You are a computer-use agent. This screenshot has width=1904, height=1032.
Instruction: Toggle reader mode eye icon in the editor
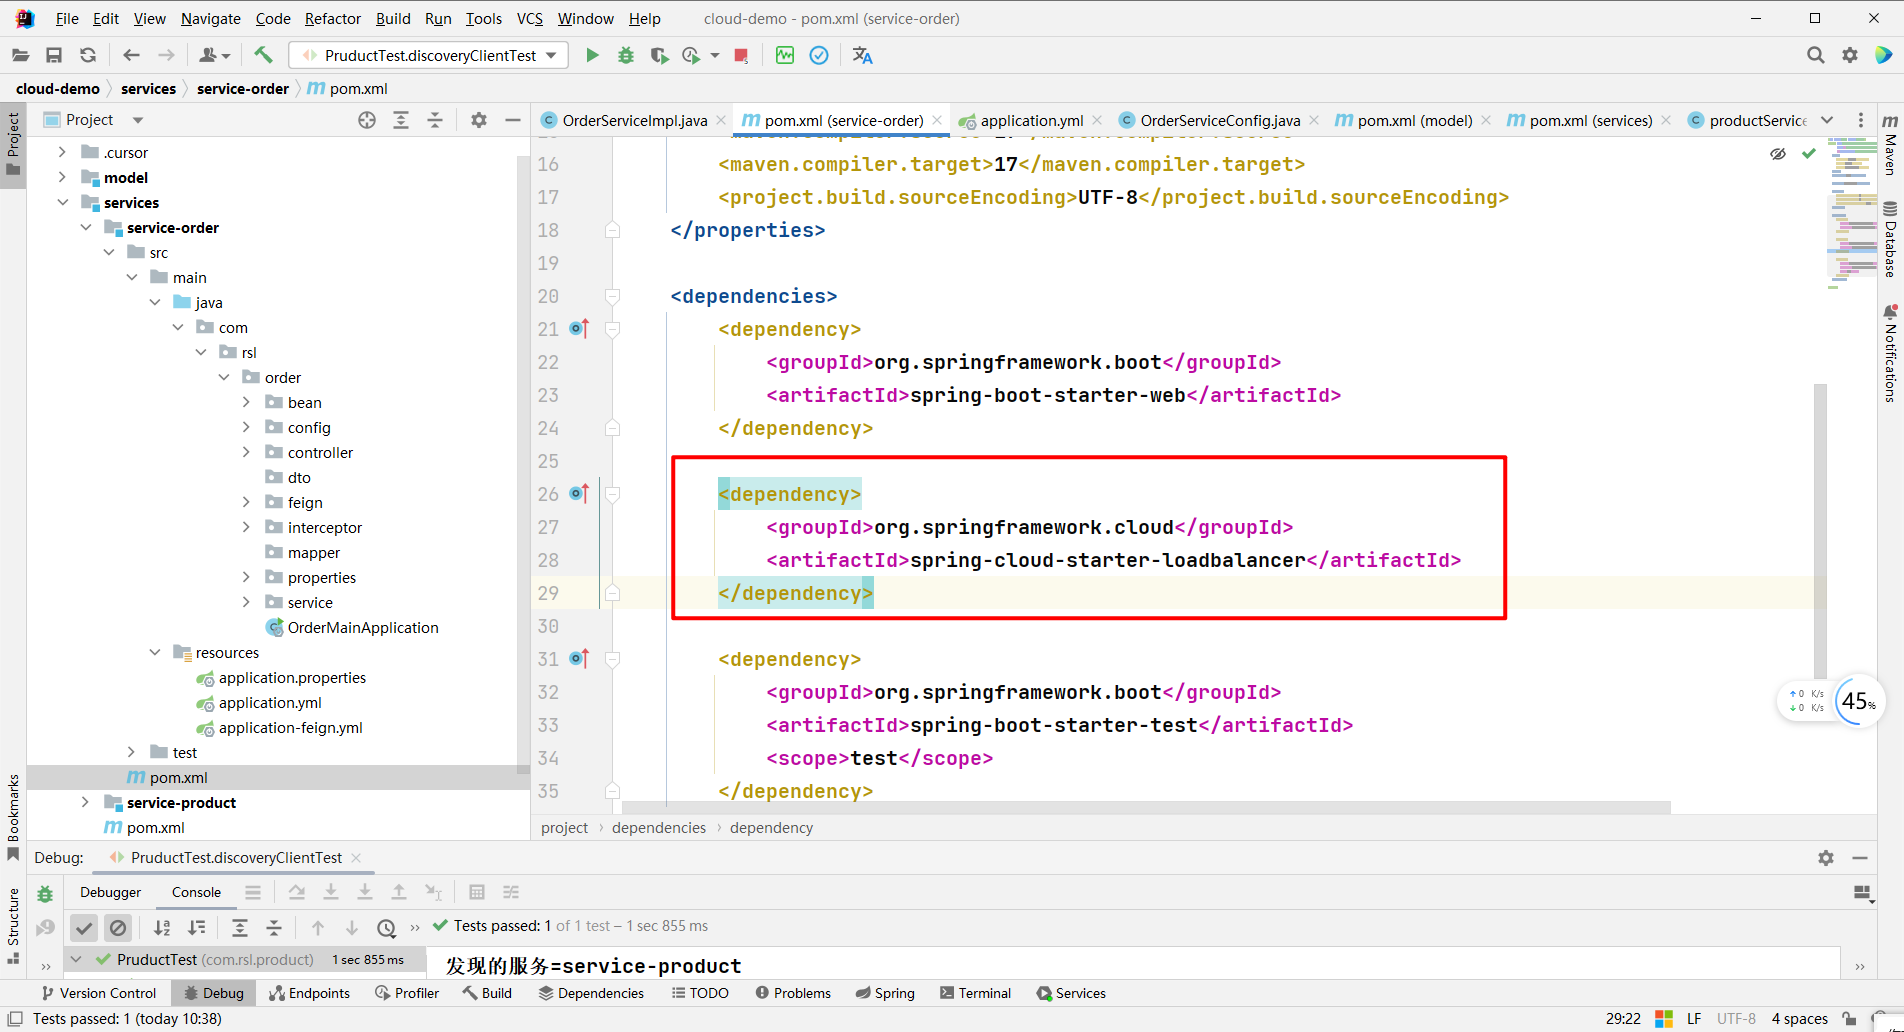pyautogui.click(x=1778, y=154)
